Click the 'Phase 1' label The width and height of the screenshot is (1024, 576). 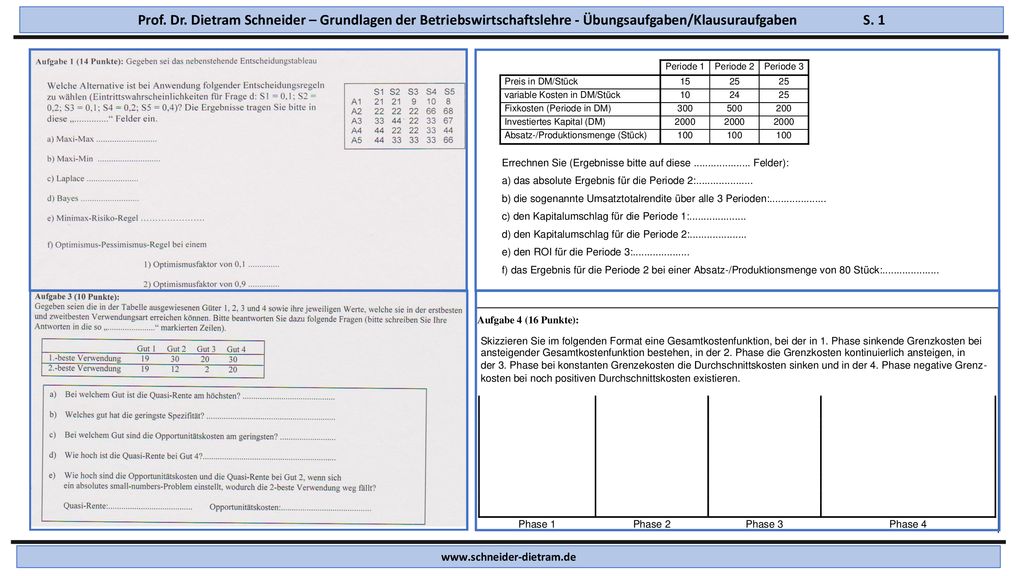coord(537,524)
